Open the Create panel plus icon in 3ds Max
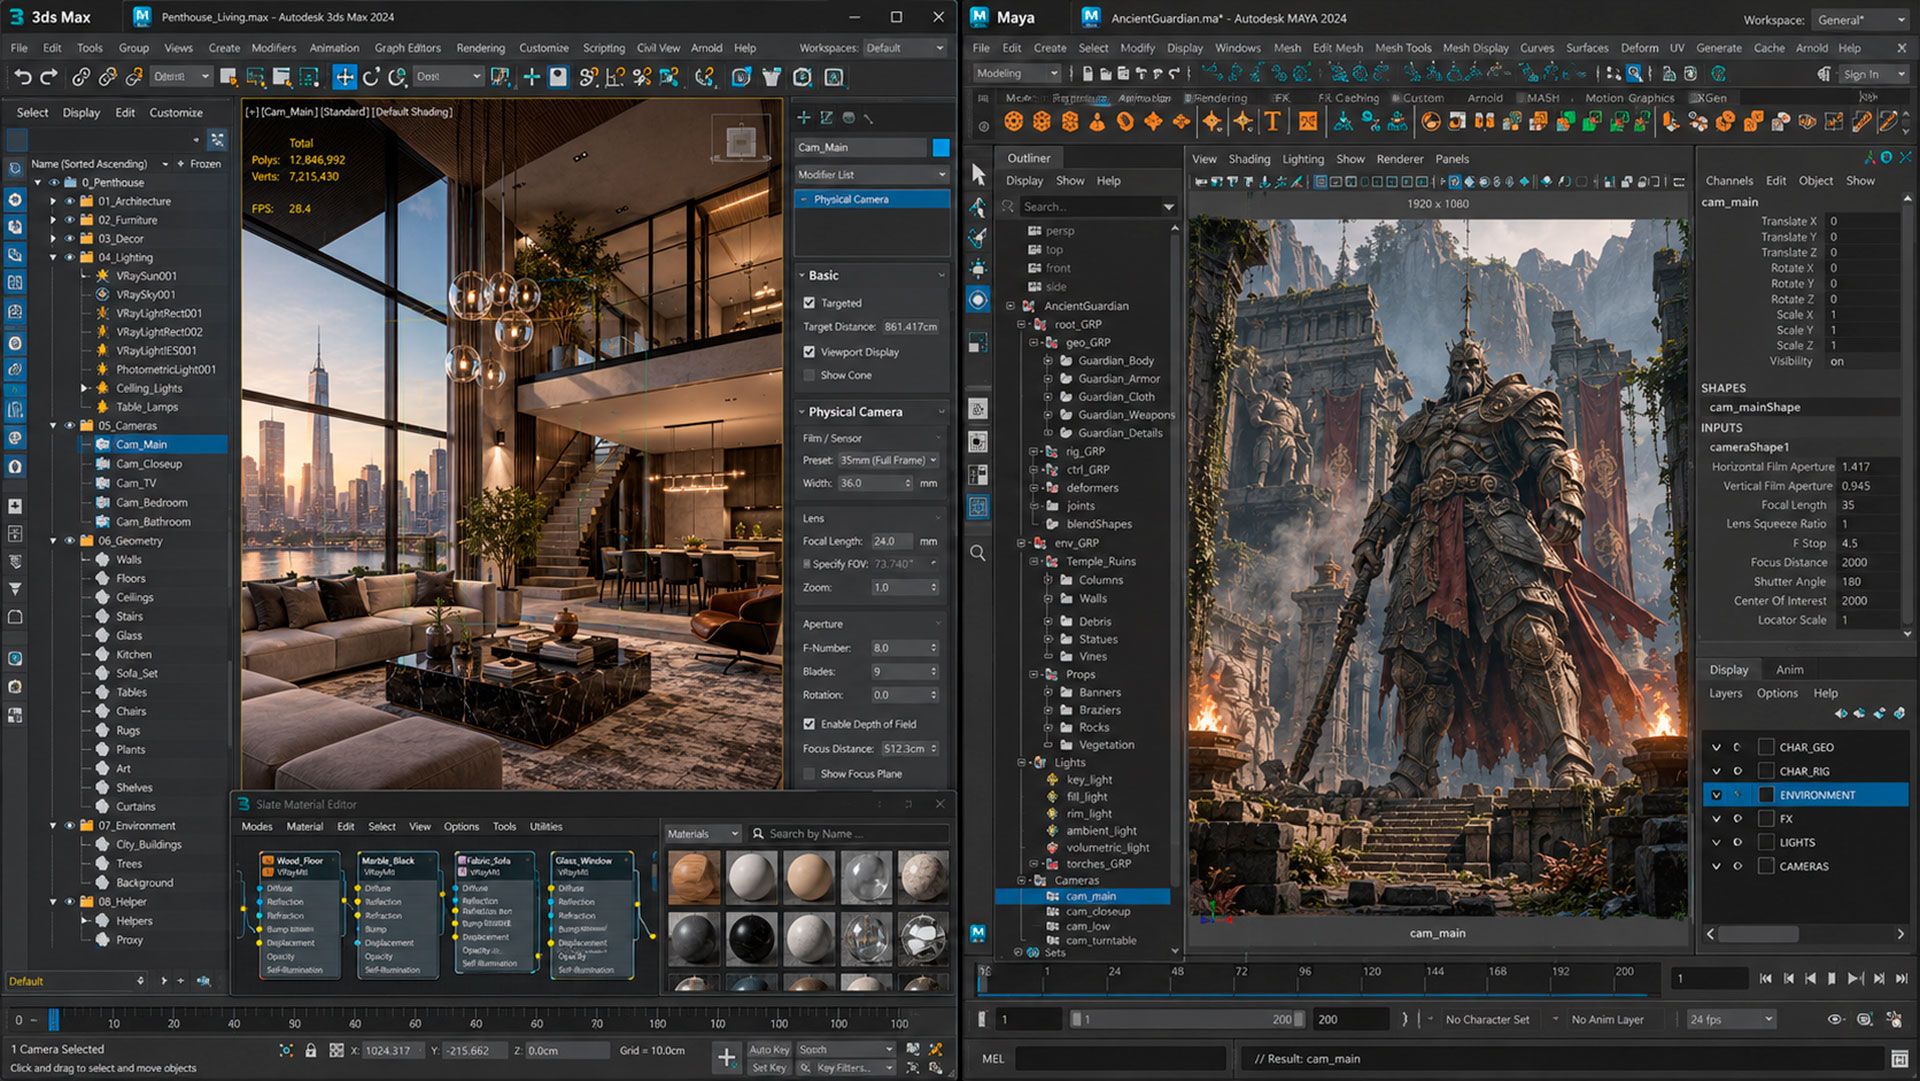The height and width of the screenshot is (1081, 1920). [x=803, y=118]
